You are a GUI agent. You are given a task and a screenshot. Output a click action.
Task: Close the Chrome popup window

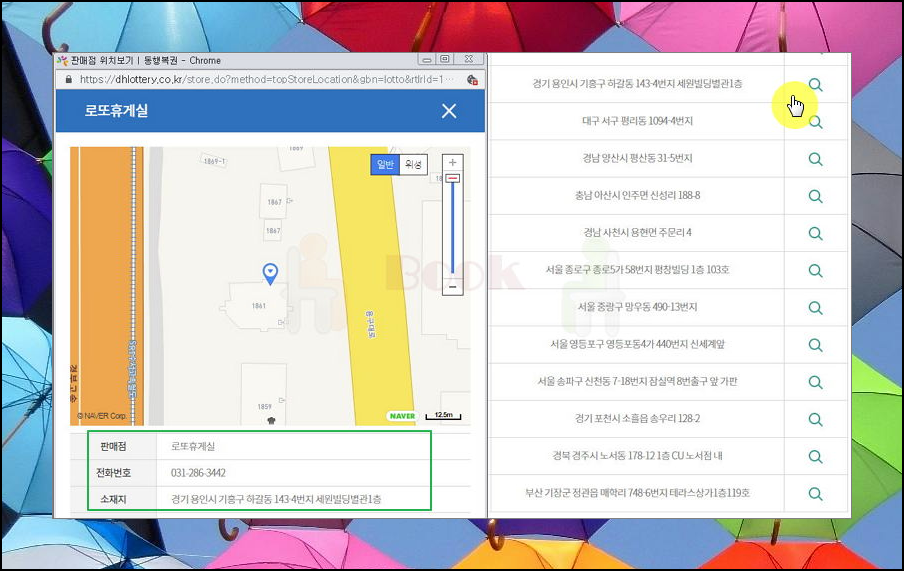pos(469,59)
